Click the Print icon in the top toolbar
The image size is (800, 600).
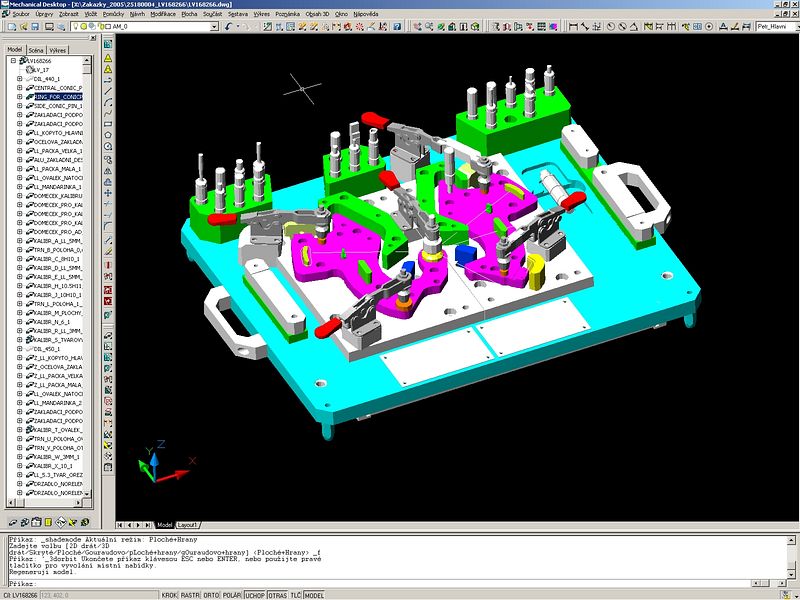[x=49, y=27]
